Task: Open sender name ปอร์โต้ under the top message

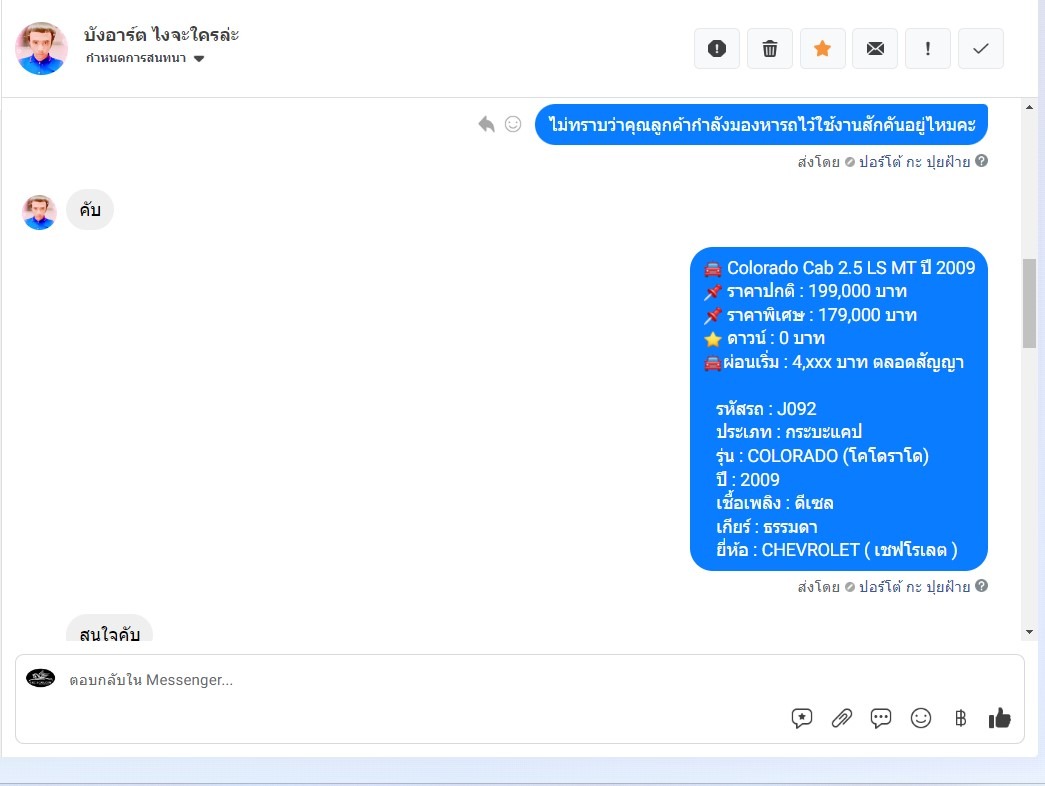Action: click(x=914, y=162)
